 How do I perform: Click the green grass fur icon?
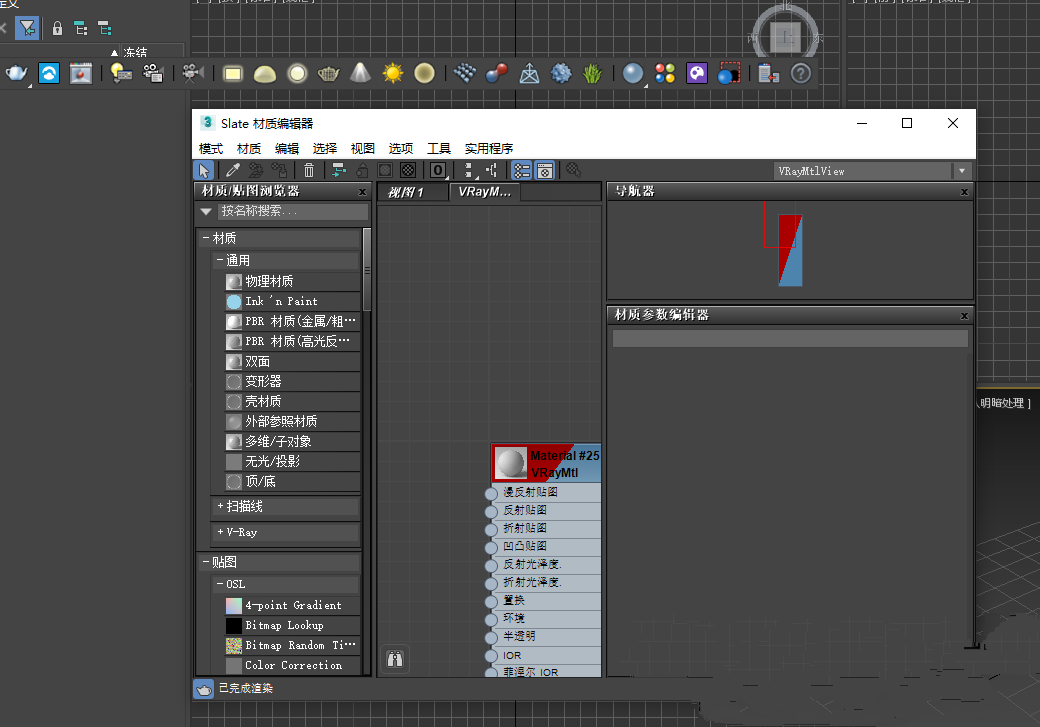click(x=592, y=73)
